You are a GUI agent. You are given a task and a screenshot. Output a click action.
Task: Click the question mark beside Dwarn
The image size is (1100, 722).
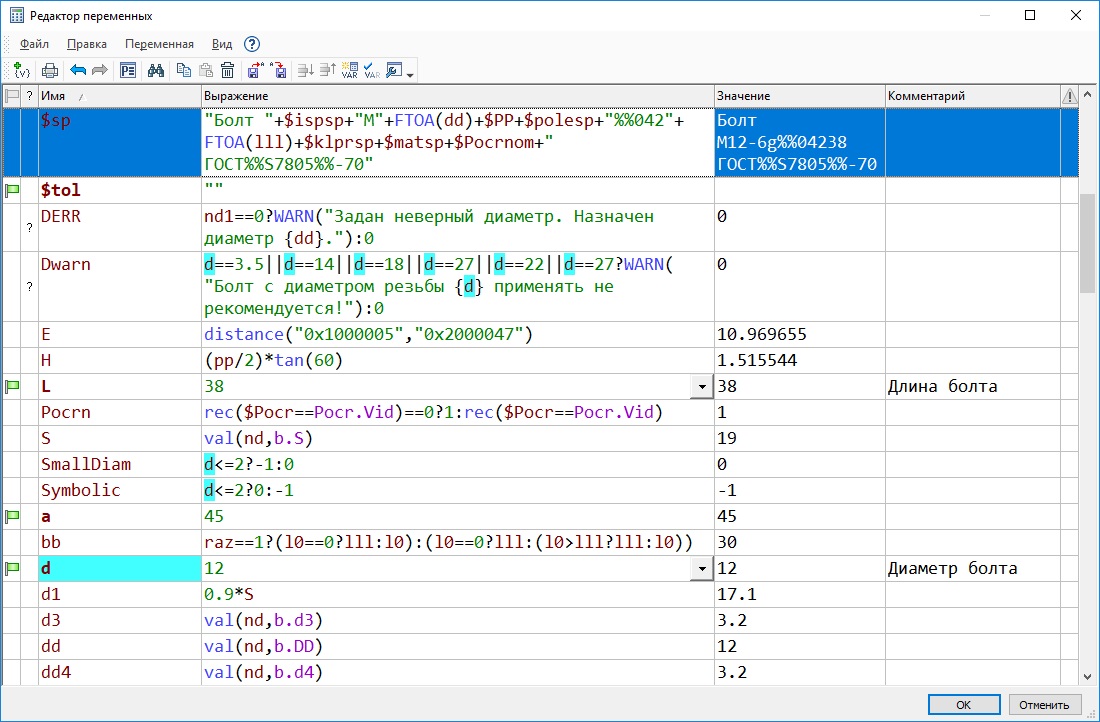click(x=29, y=286)
